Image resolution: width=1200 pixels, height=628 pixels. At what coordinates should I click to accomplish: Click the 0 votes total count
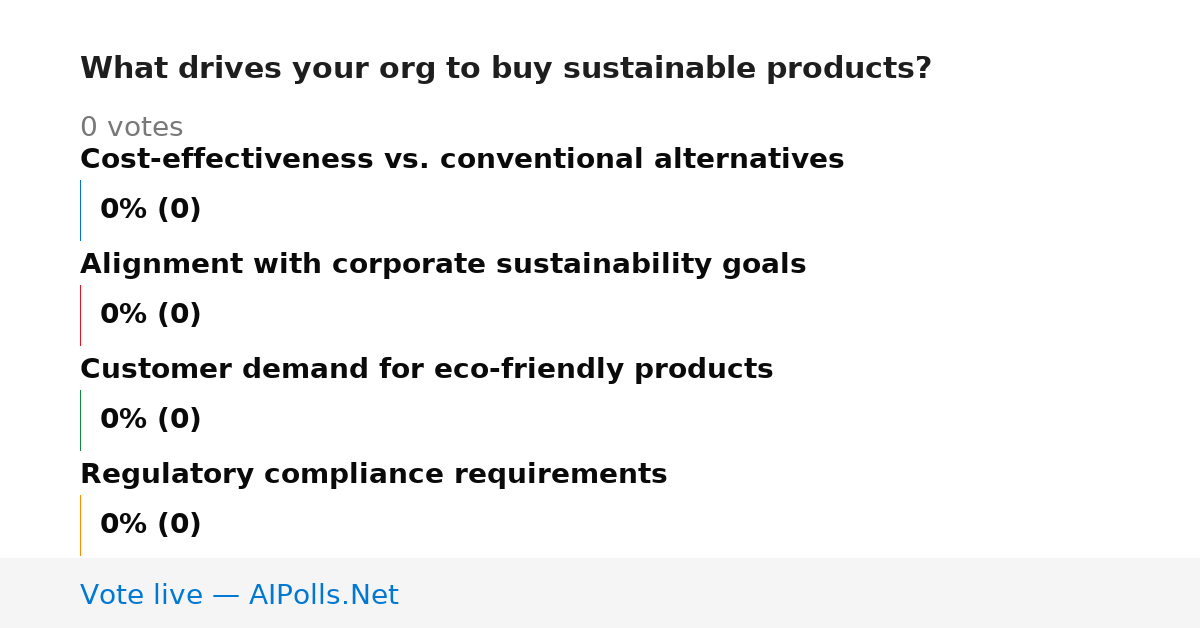[132, 128]
